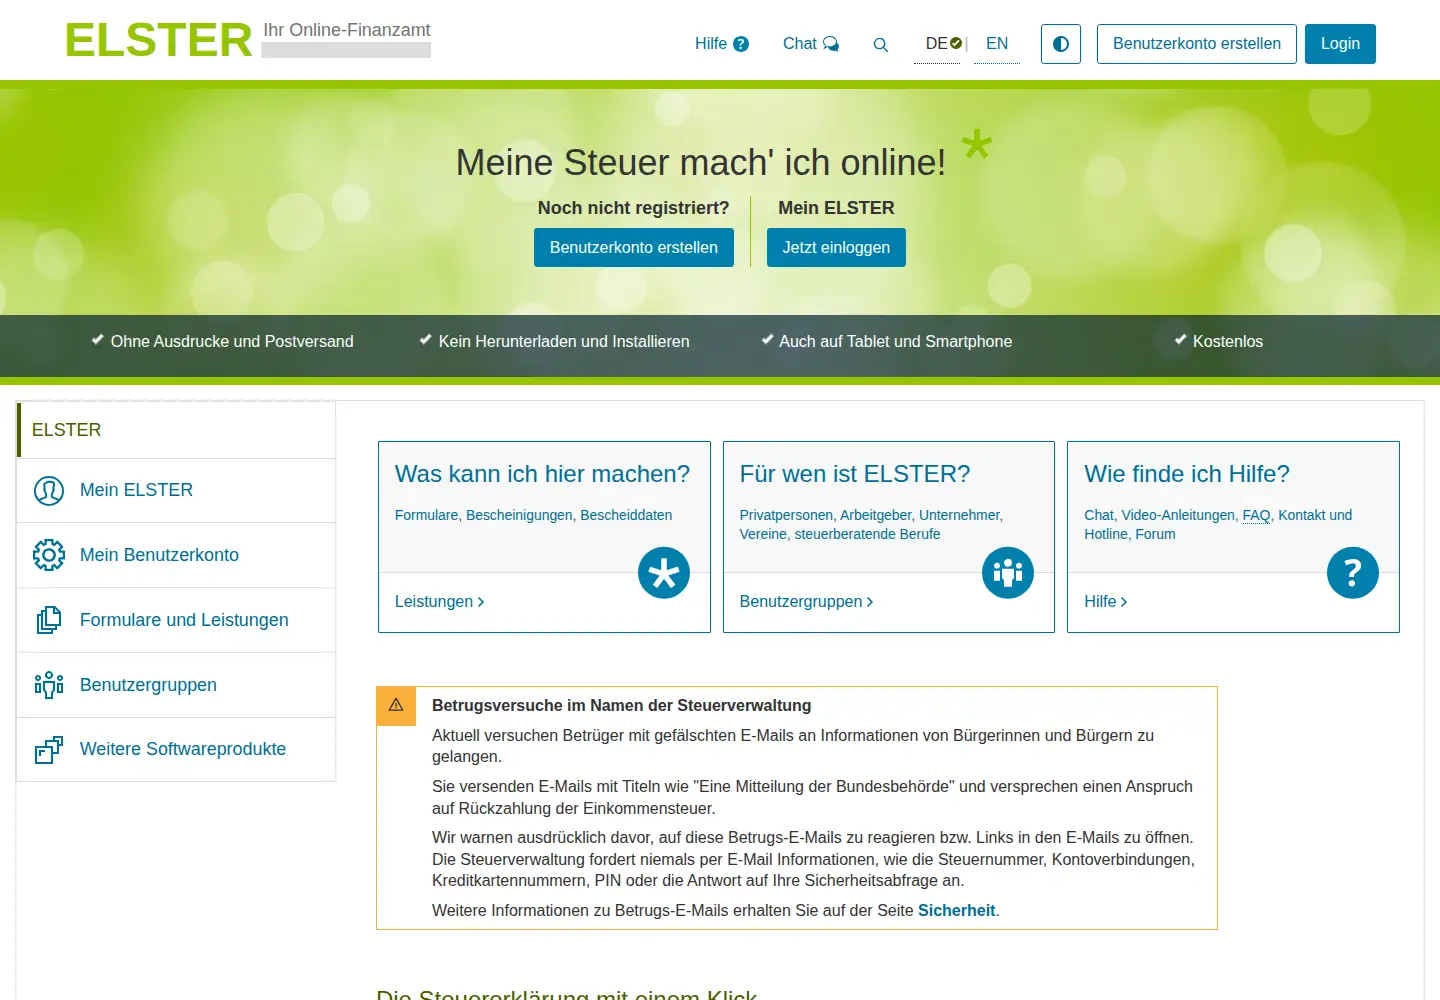This screenshot has width=1440, height=1000.
Task: Click the asterisk circle icon on Leistungen card
Action: [664, 573]
